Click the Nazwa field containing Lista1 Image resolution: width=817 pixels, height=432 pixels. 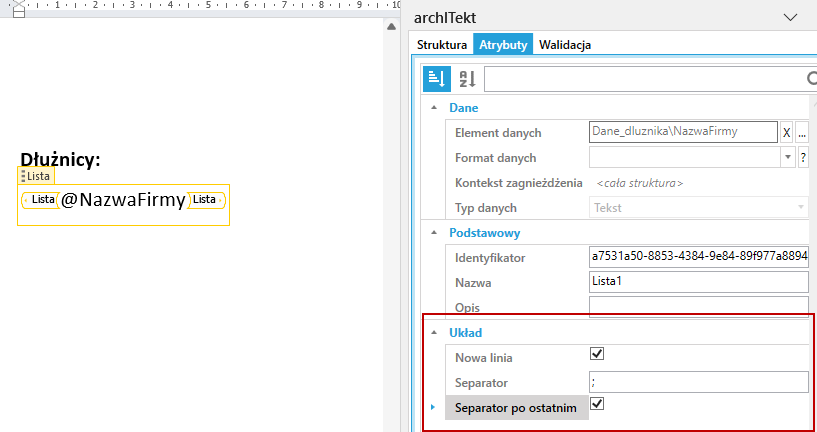[699, 282]
